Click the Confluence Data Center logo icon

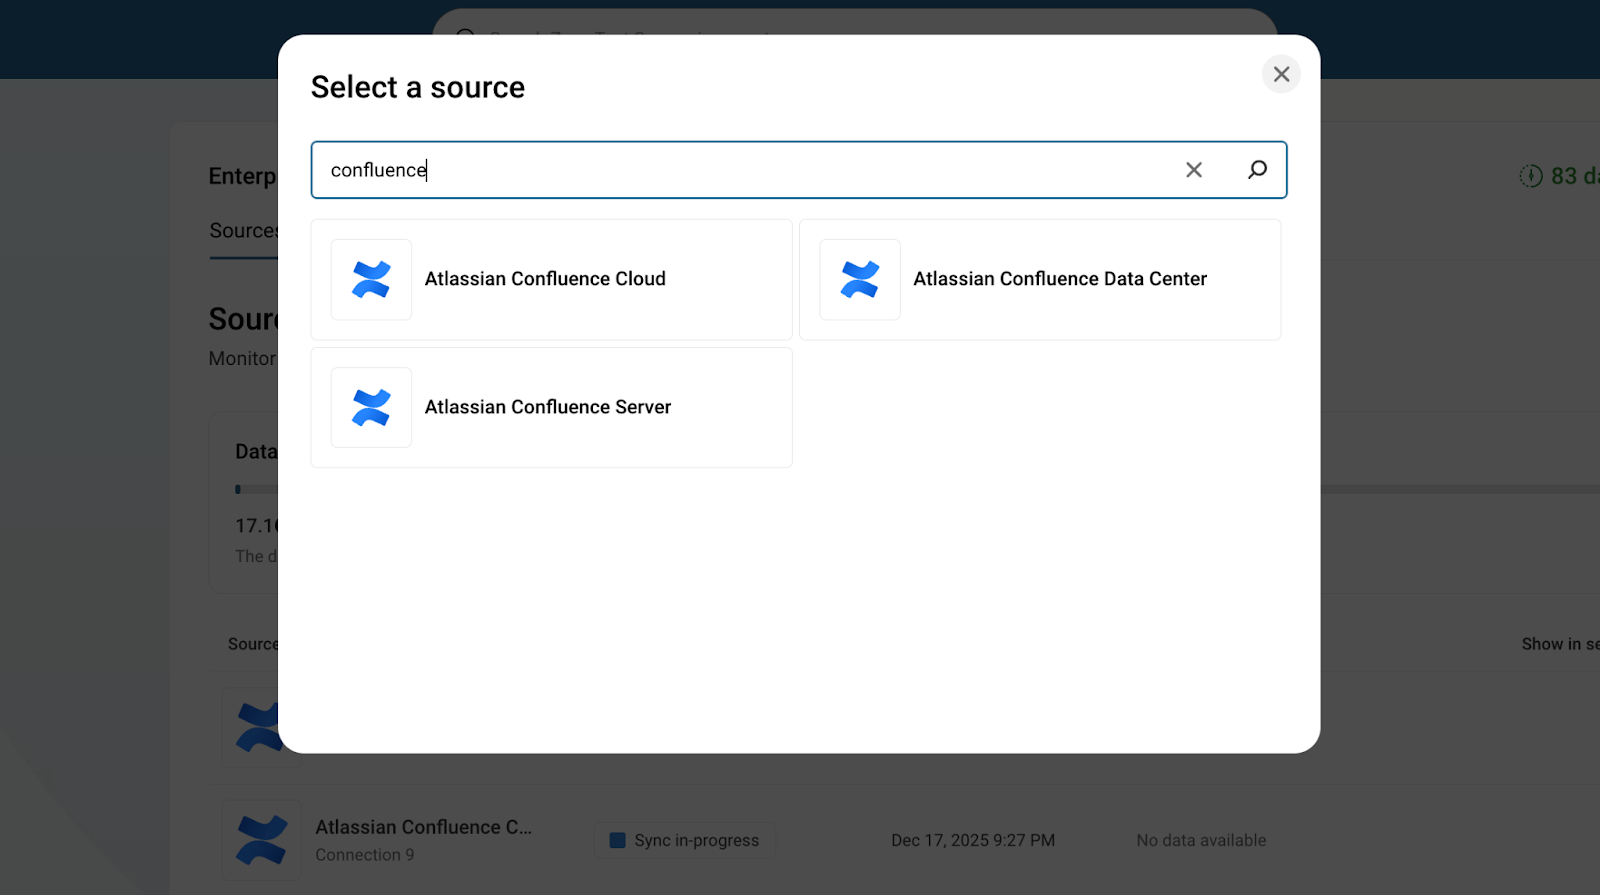click(860, 280)
